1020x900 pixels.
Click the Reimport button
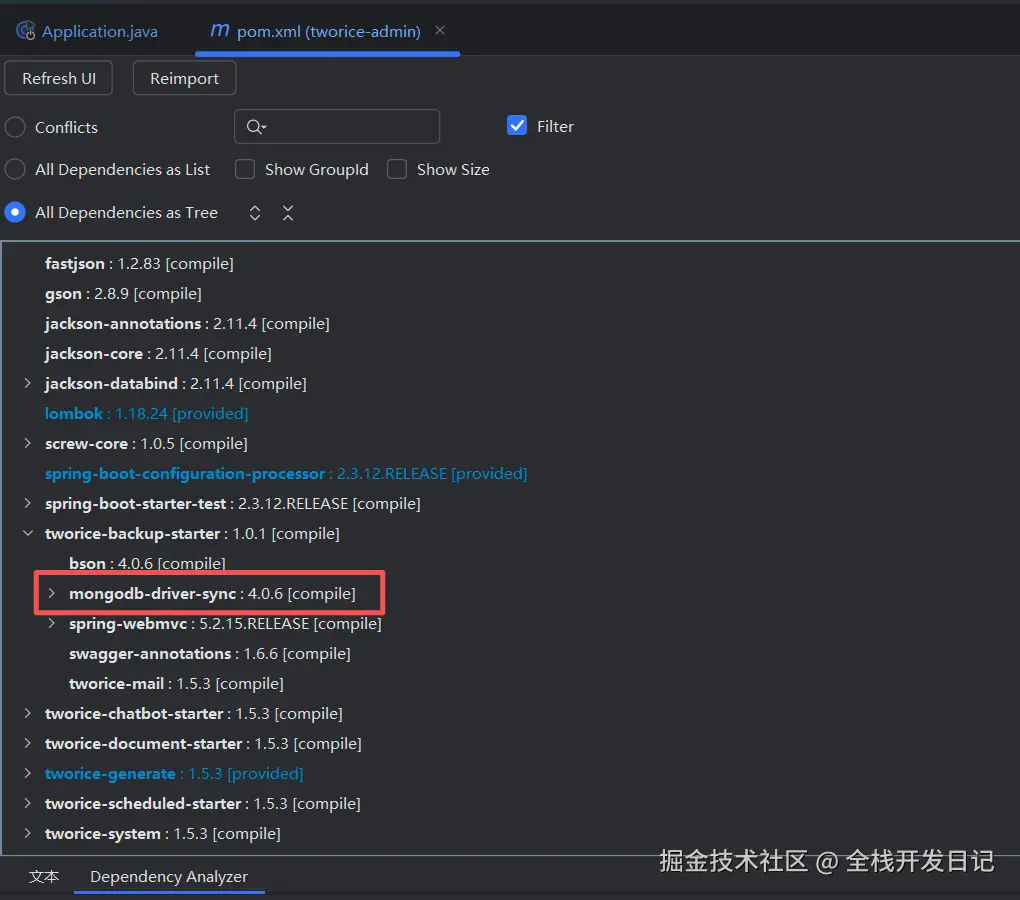(x=184, y=78)
